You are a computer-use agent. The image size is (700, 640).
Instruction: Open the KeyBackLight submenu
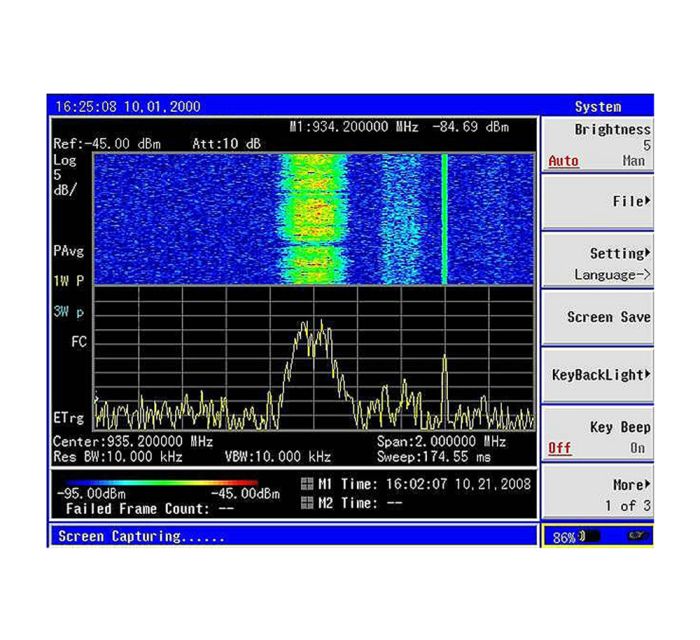point(598,375)
